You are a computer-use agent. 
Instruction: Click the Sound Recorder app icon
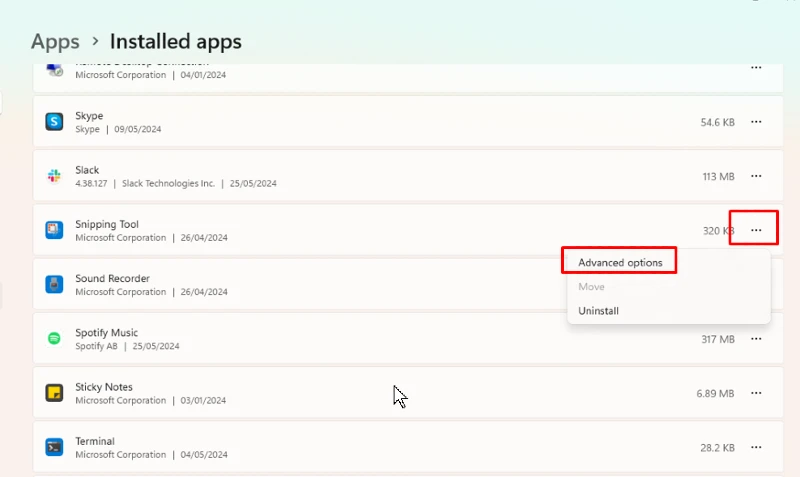(x=54, y=284)
